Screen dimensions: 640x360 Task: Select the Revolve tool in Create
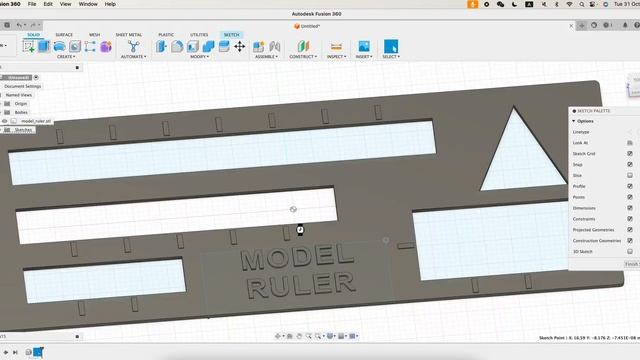point(59,46)
